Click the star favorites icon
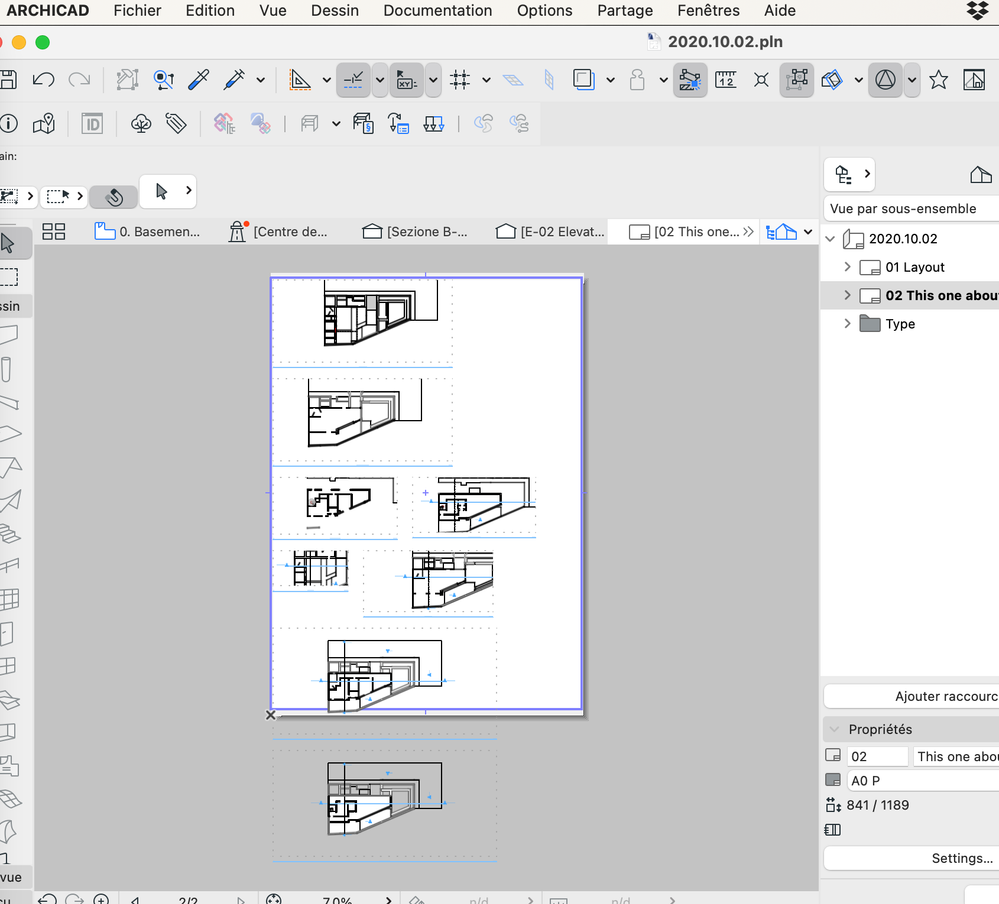Viewport: 999px width, 904px height. point(938,80)
